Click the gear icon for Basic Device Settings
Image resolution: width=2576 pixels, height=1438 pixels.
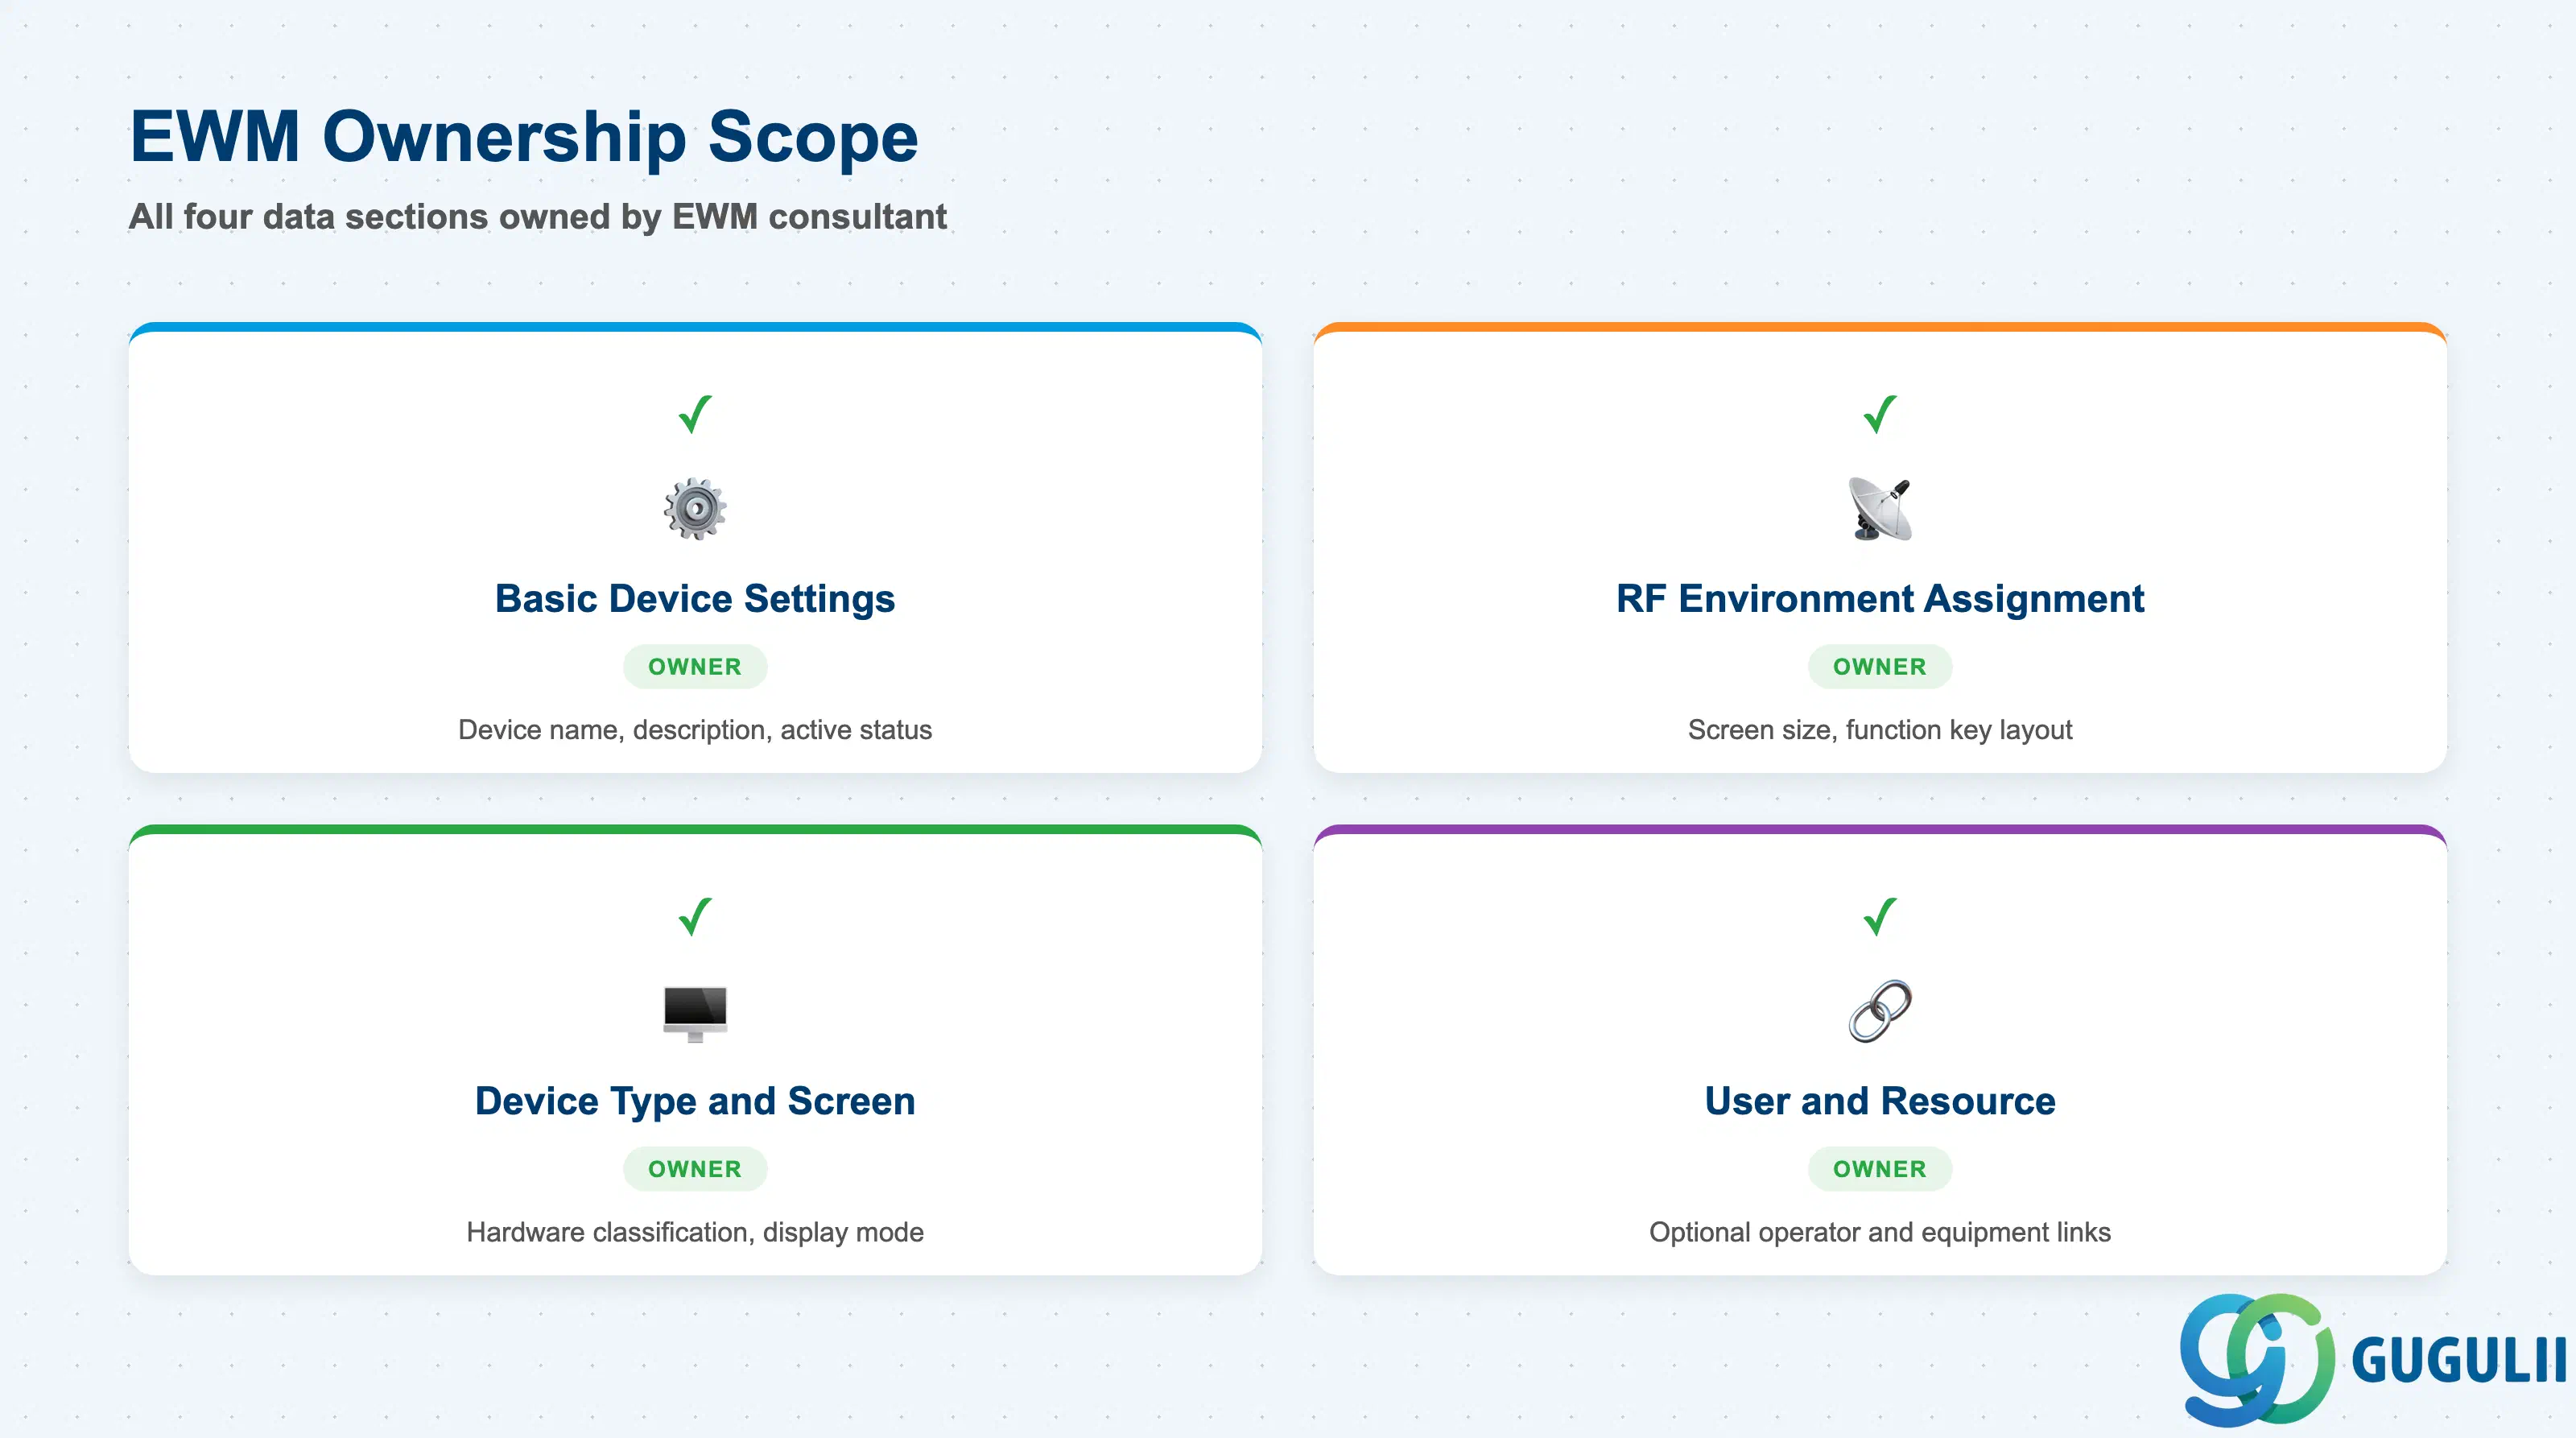pos(695,509)
